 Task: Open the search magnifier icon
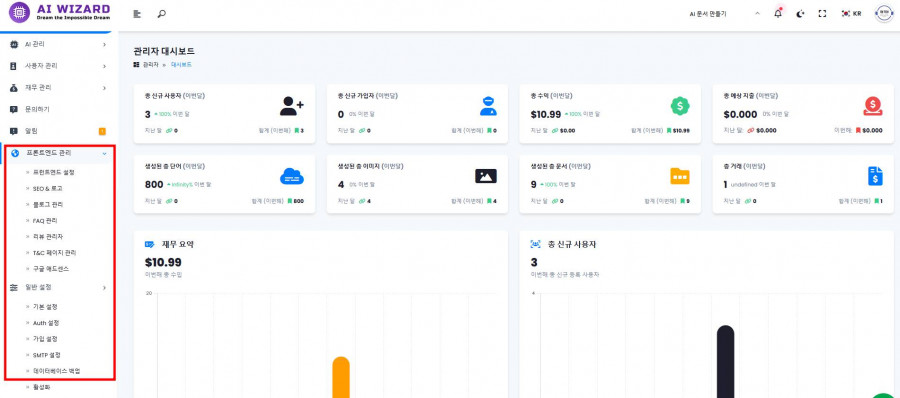162,14
